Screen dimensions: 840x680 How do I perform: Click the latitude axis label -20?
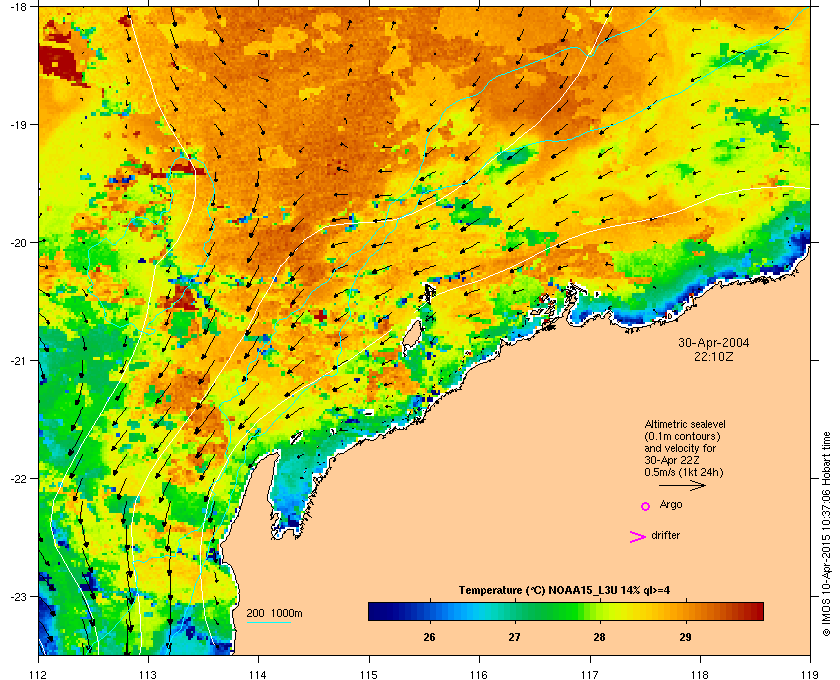18,243
